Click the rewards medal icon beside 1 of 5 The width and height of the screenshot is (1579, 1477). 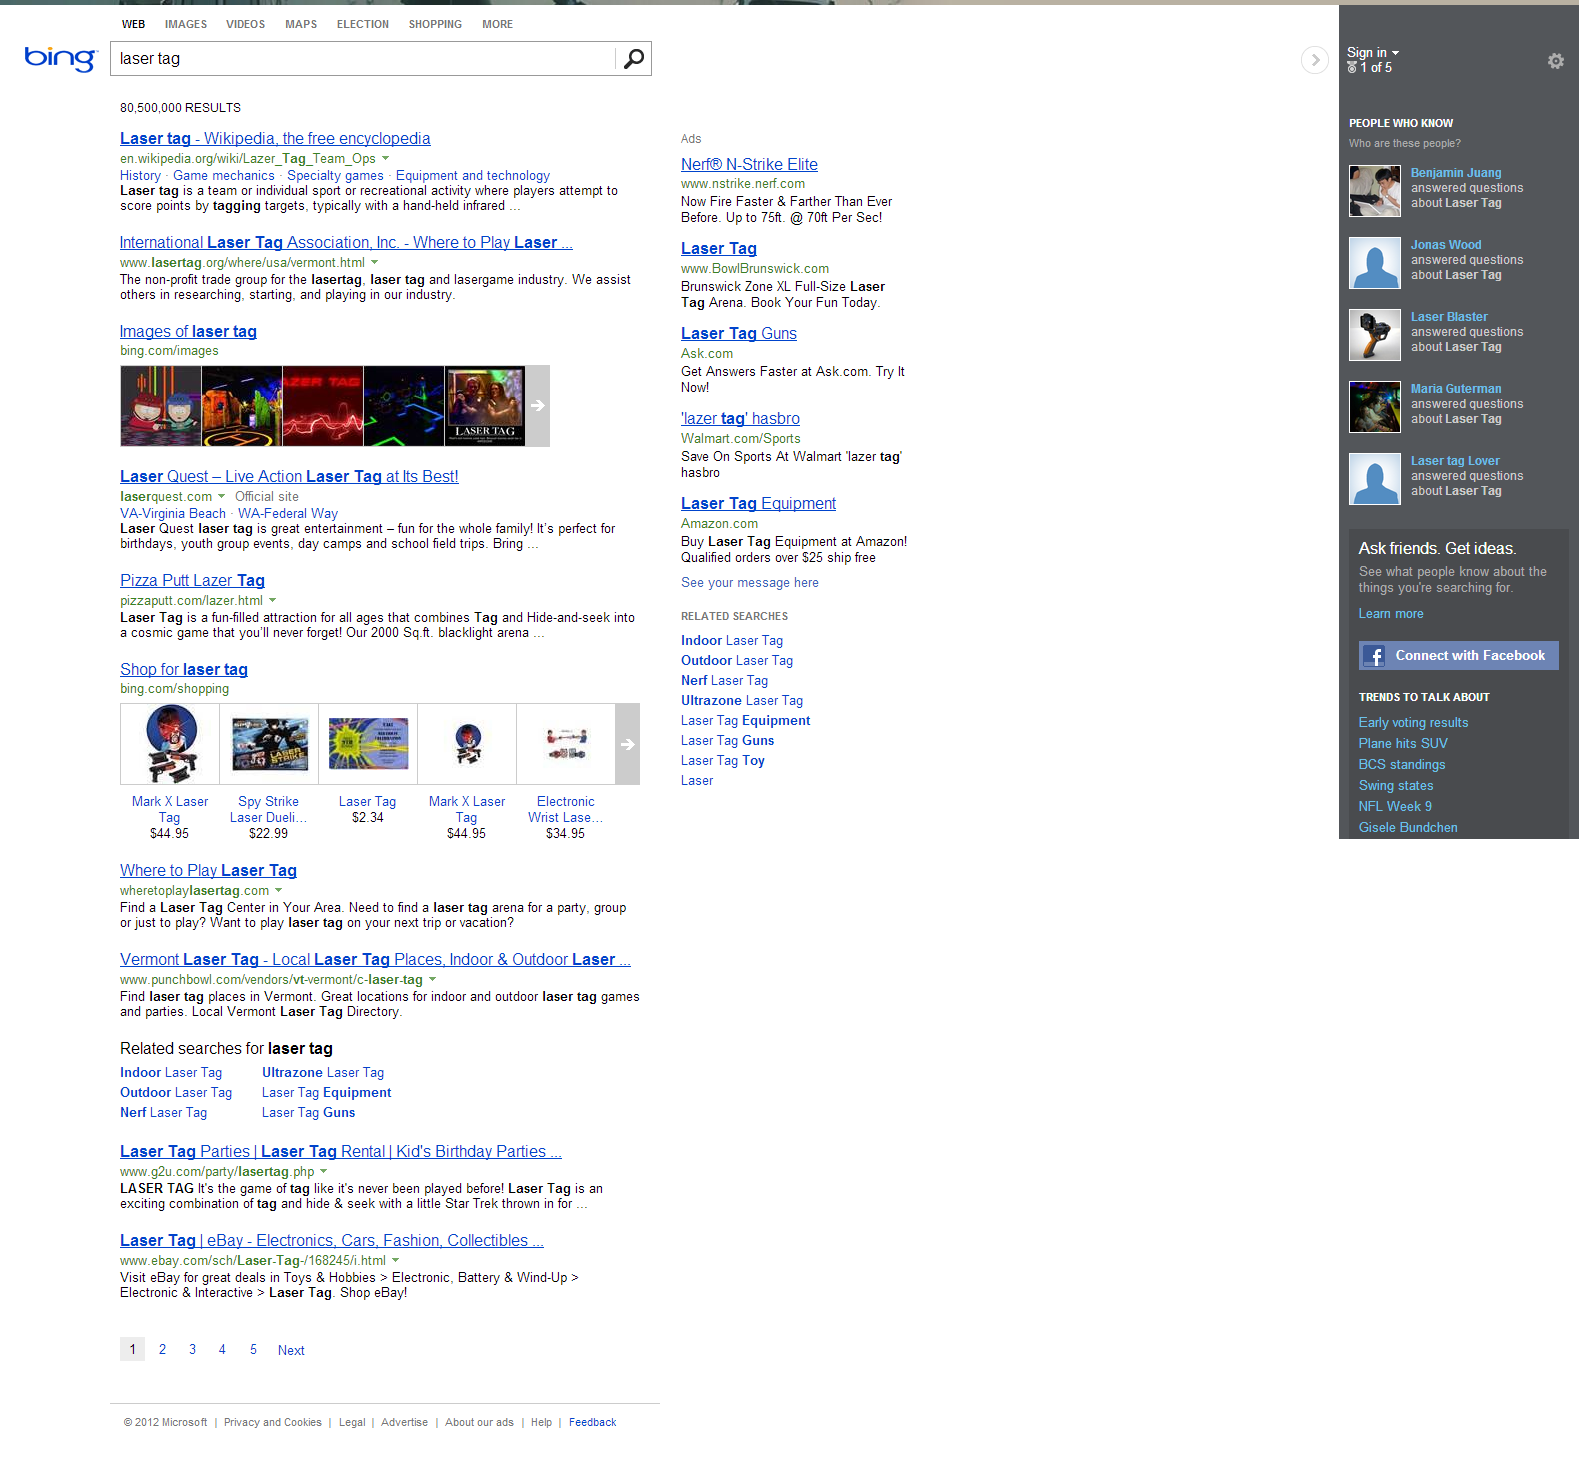click(1352, 67)
